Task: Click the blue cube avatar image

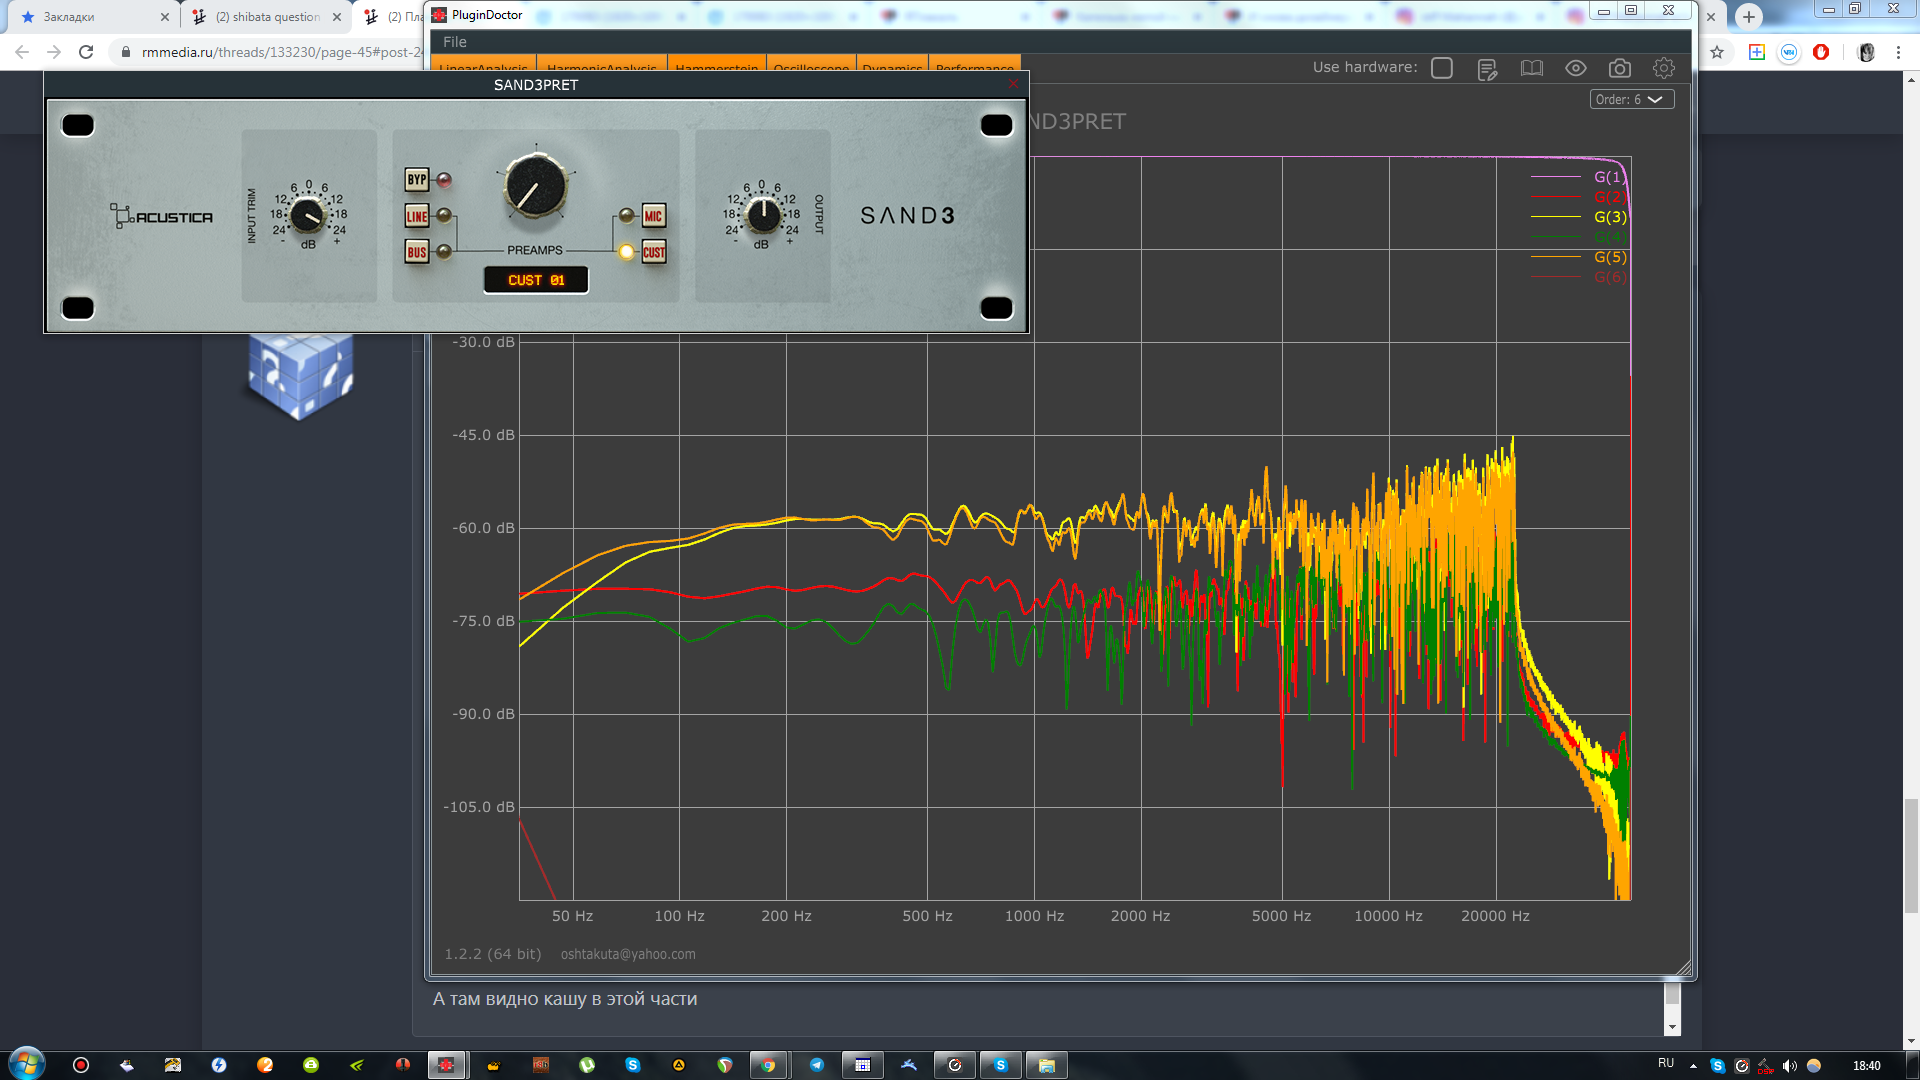Action: pos(301,376)
